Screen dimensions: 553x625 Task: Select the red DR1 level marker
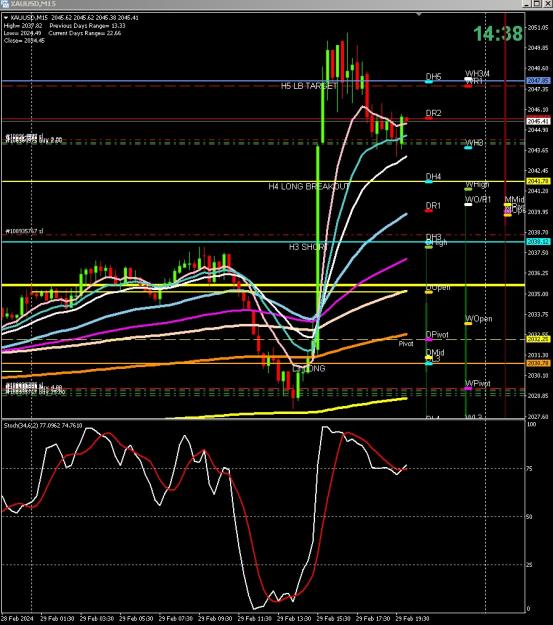[429, 210]
